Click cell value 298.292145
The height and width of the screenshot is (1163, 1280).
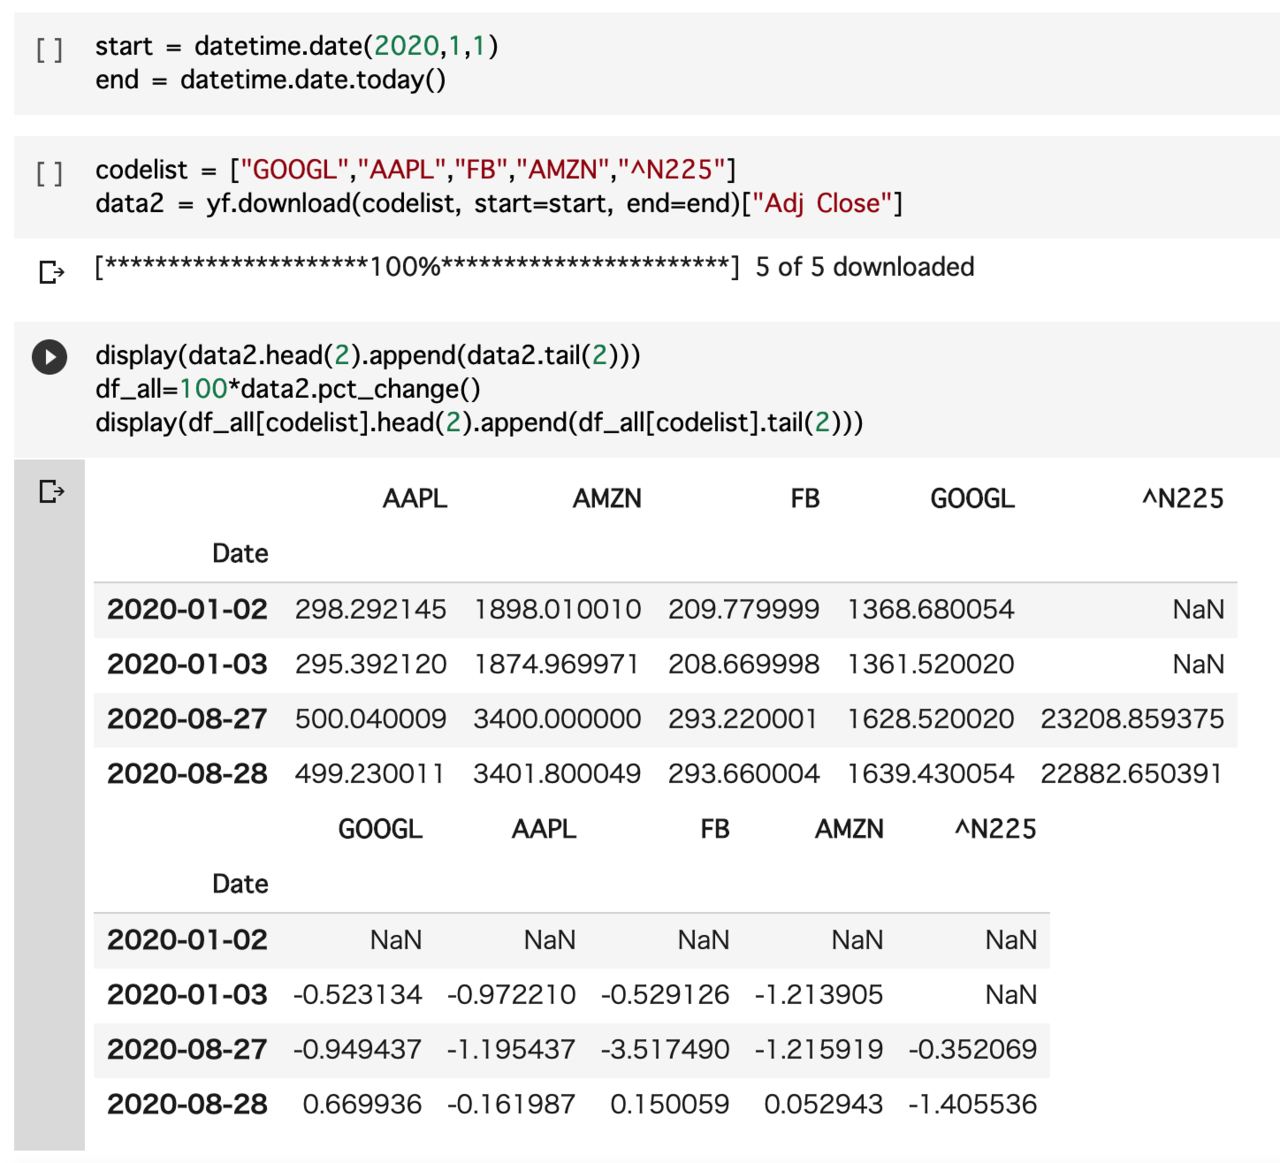(370, 609)
